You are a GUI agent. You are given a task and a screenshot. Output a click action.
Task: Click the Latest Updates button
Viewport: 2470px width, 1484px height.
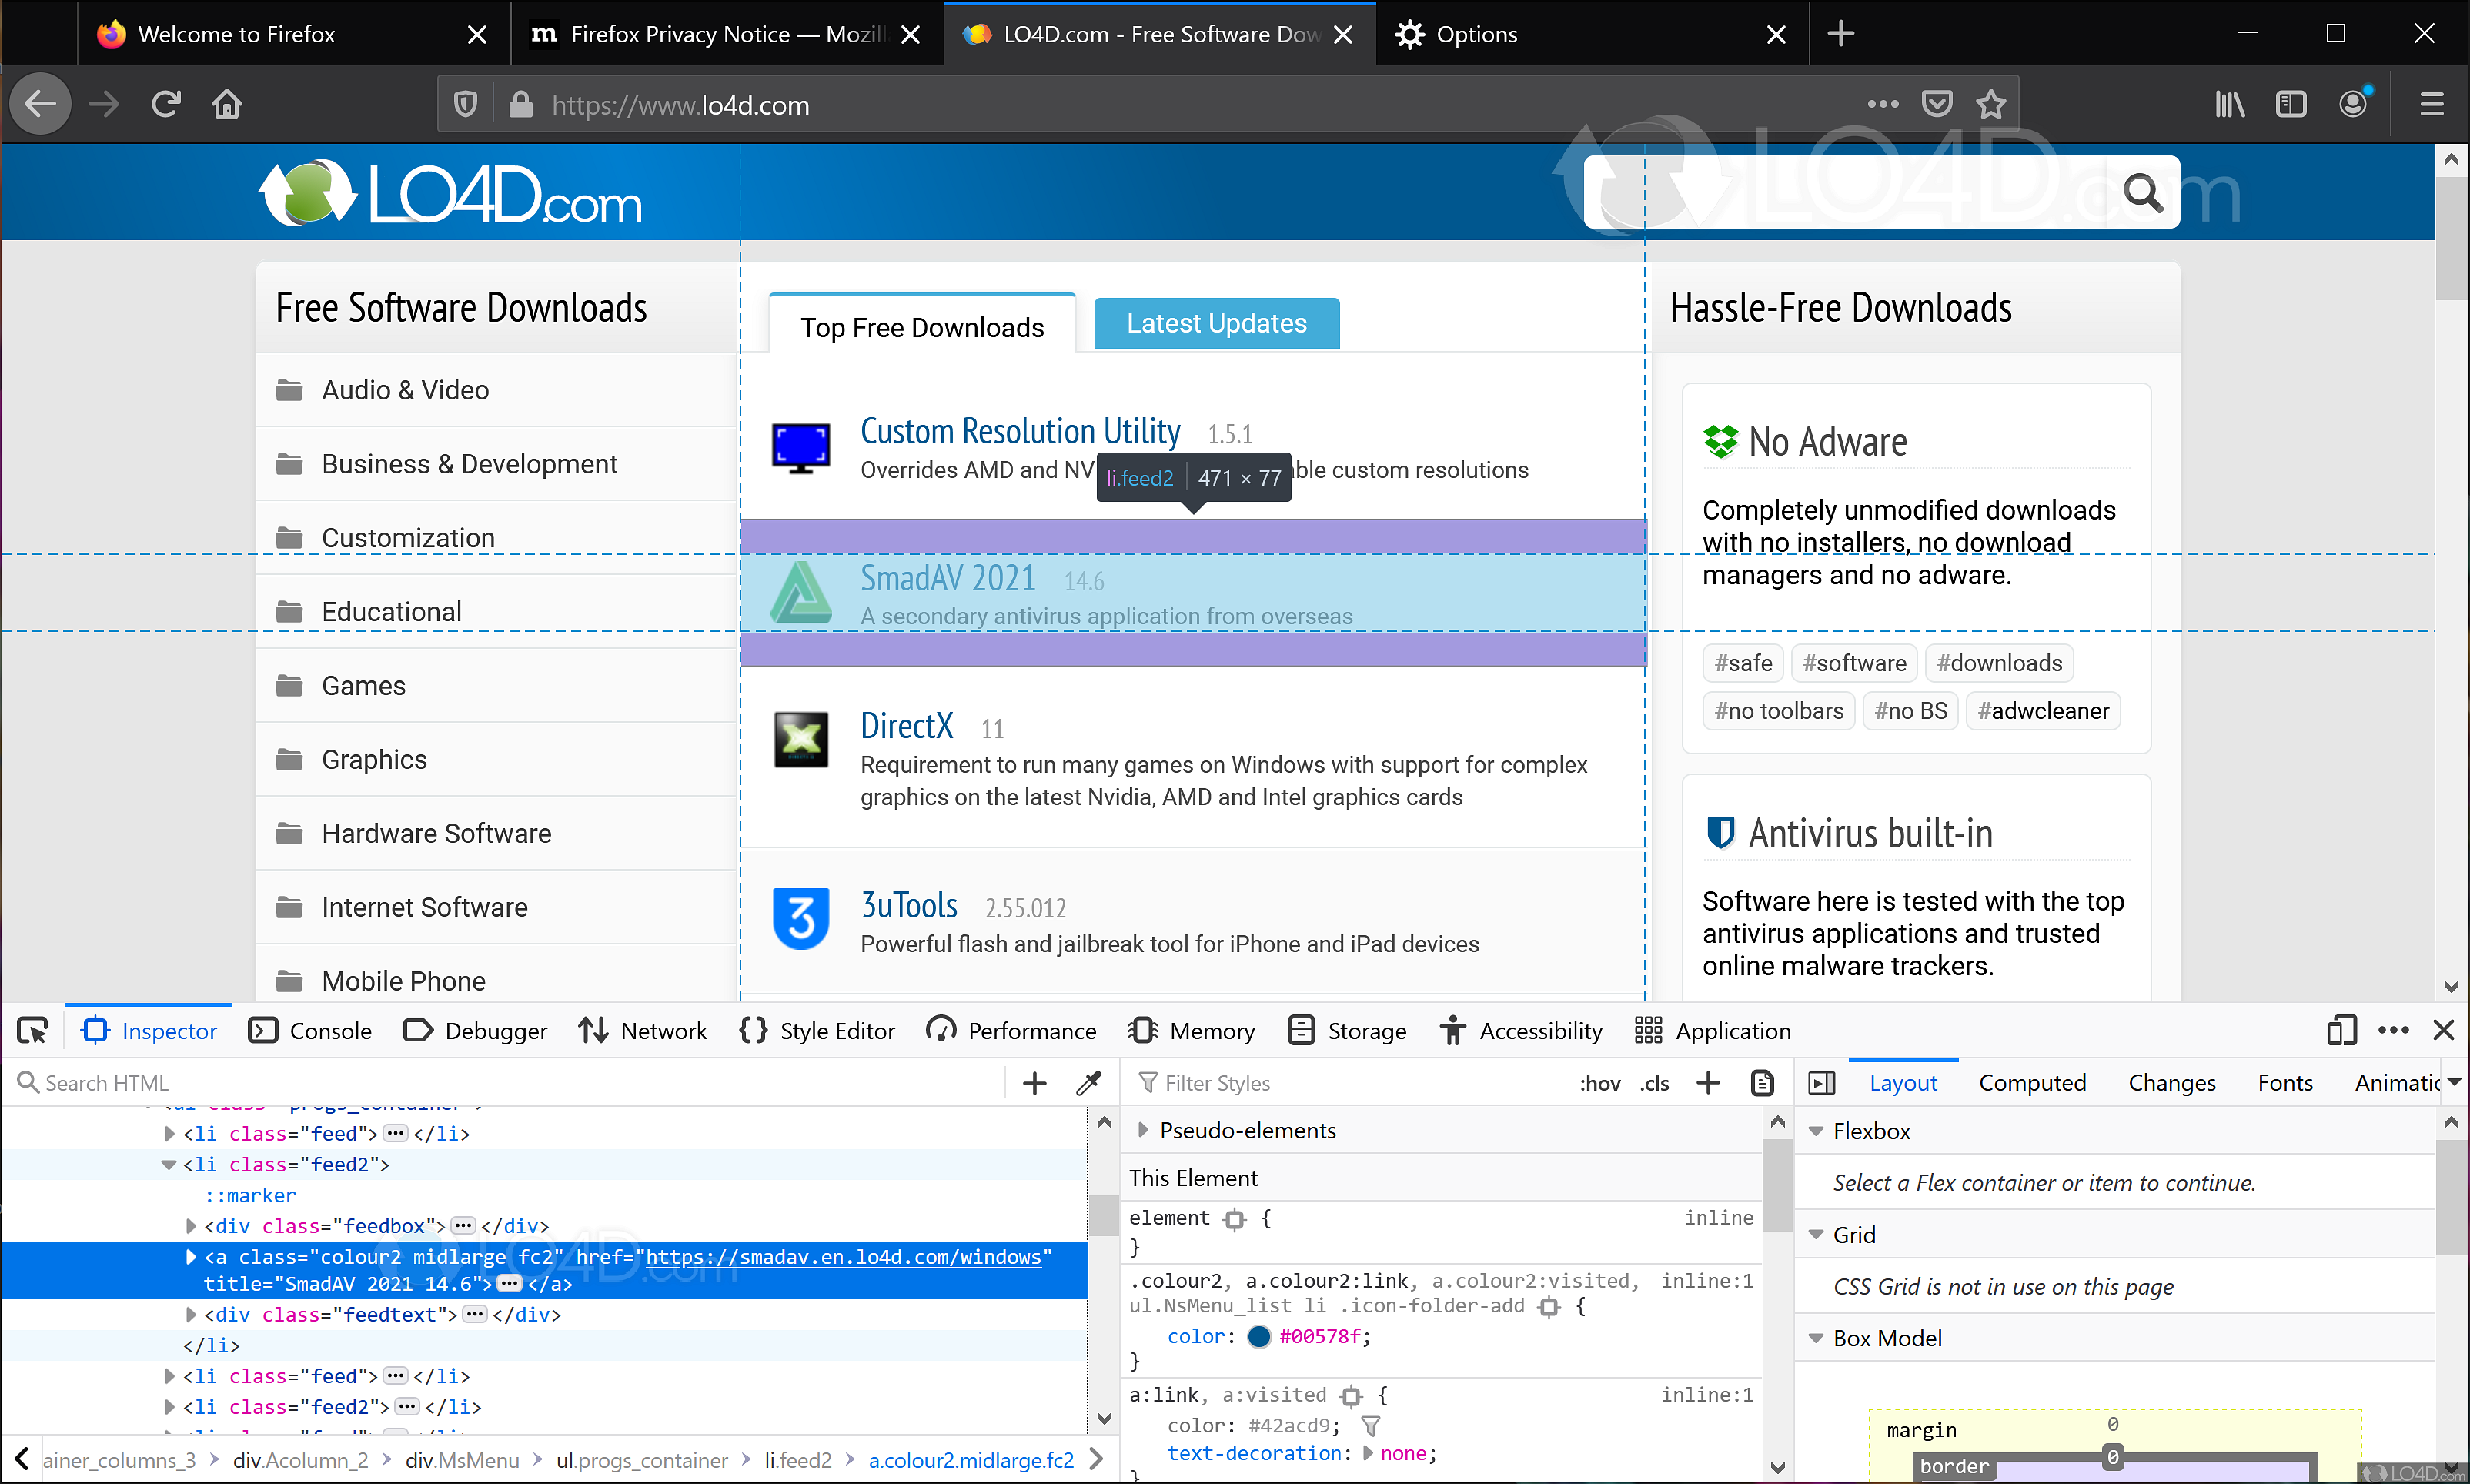coord(1216,322)
